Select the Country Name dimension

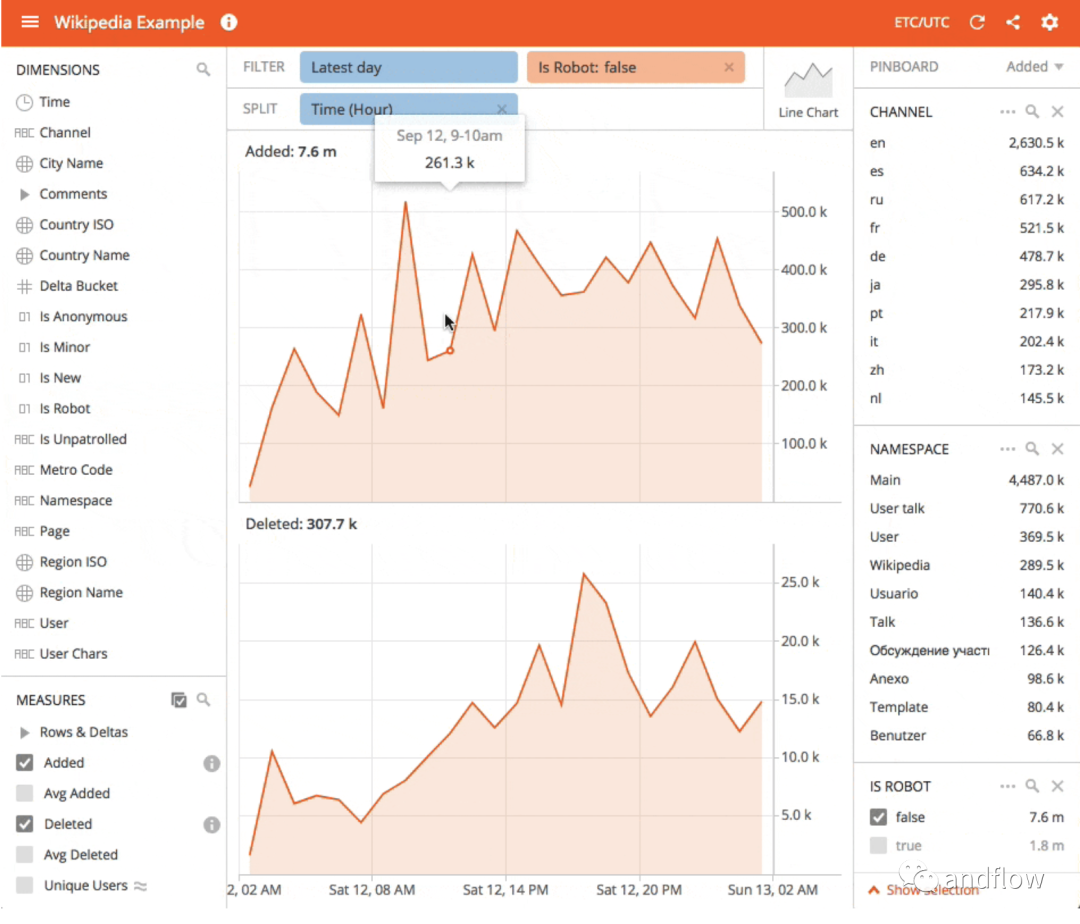tap(85, 255)
